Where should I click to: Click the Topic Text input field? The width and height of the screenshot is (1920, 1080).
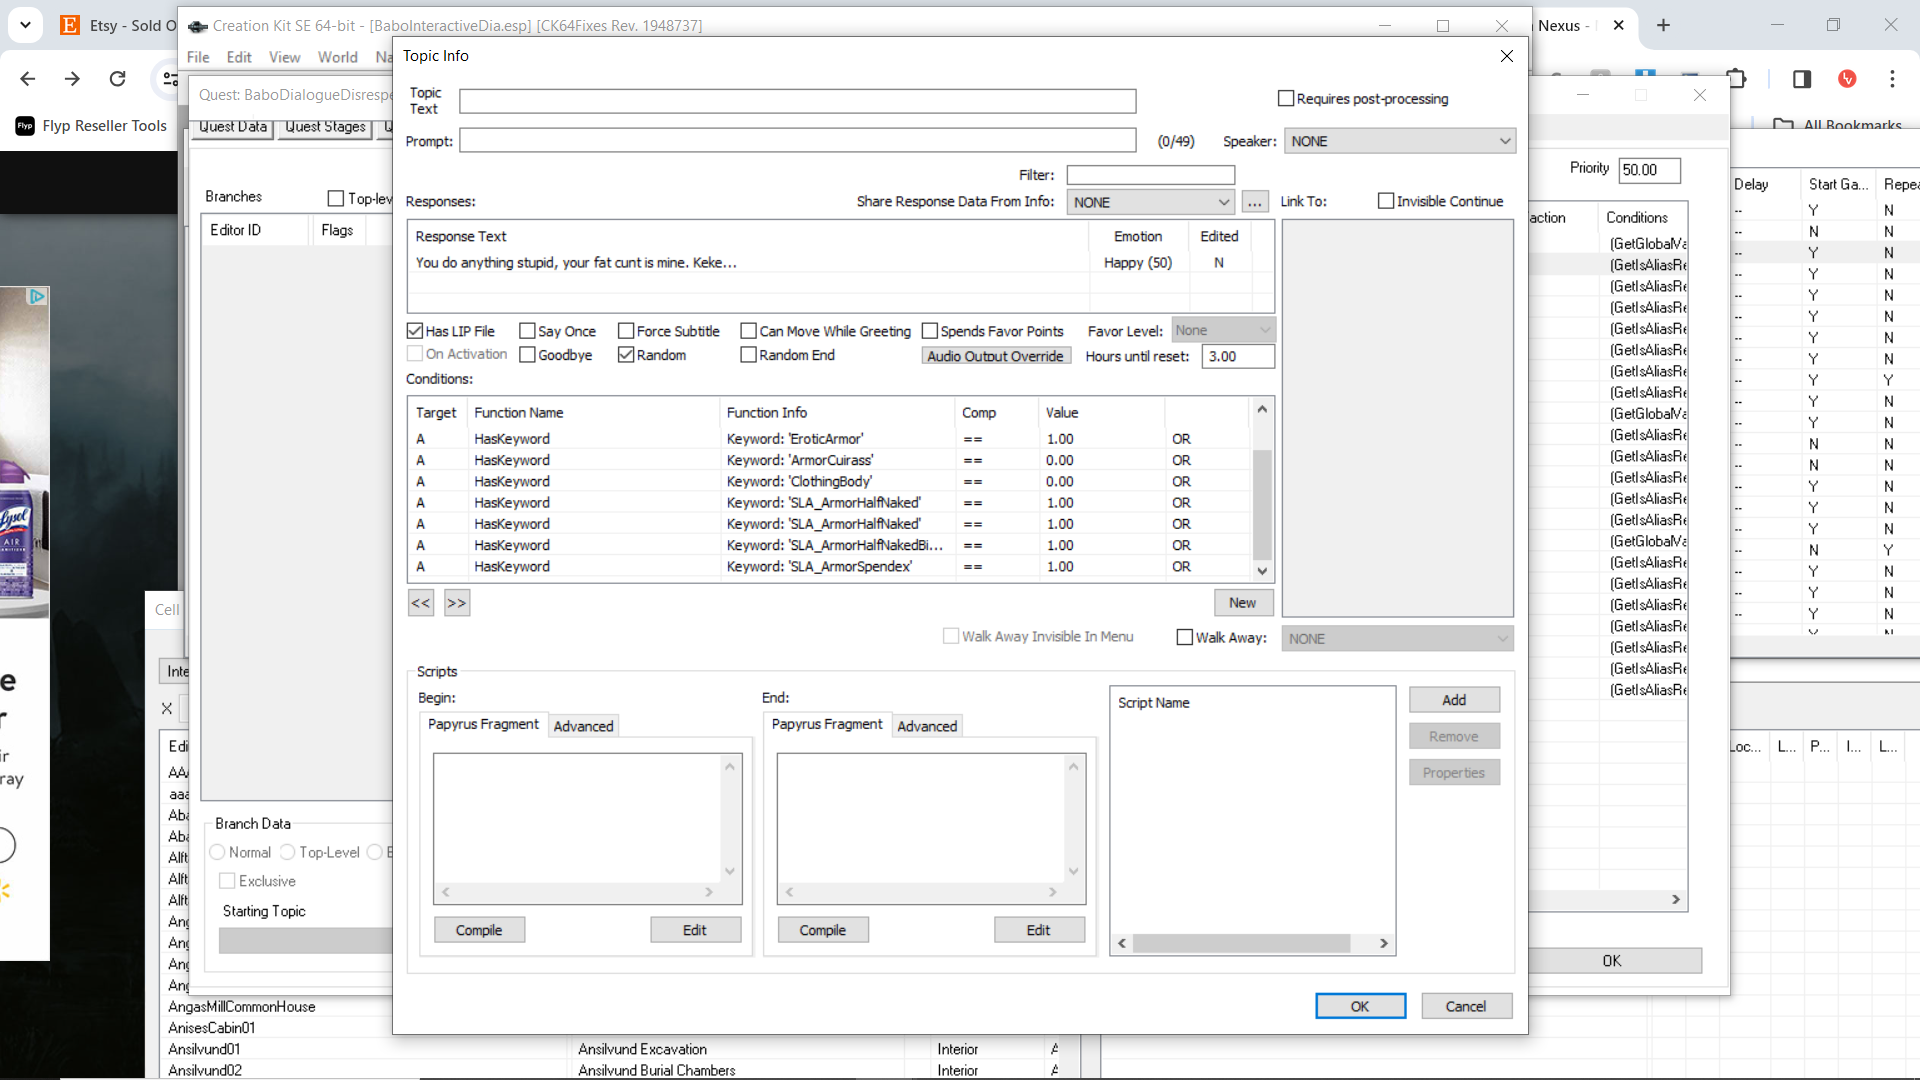click(x=797, y=101)
